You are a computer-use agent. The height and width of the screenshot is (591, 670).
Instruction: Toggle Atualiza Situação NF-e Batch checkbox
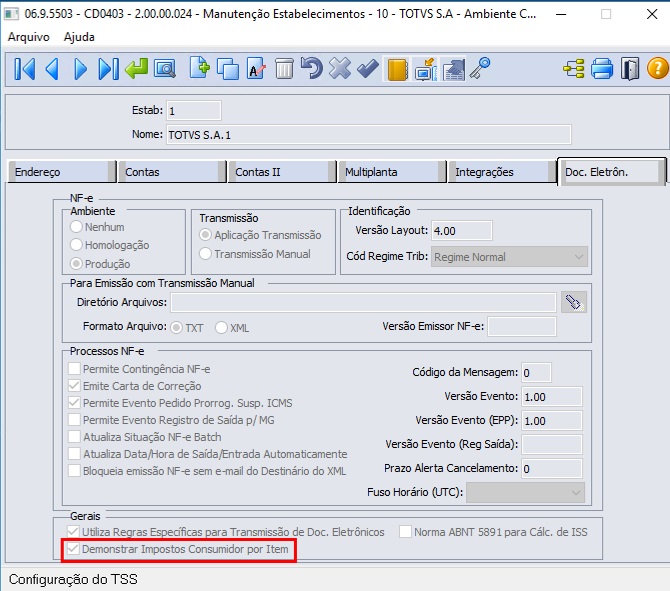(x=74, y=437)
